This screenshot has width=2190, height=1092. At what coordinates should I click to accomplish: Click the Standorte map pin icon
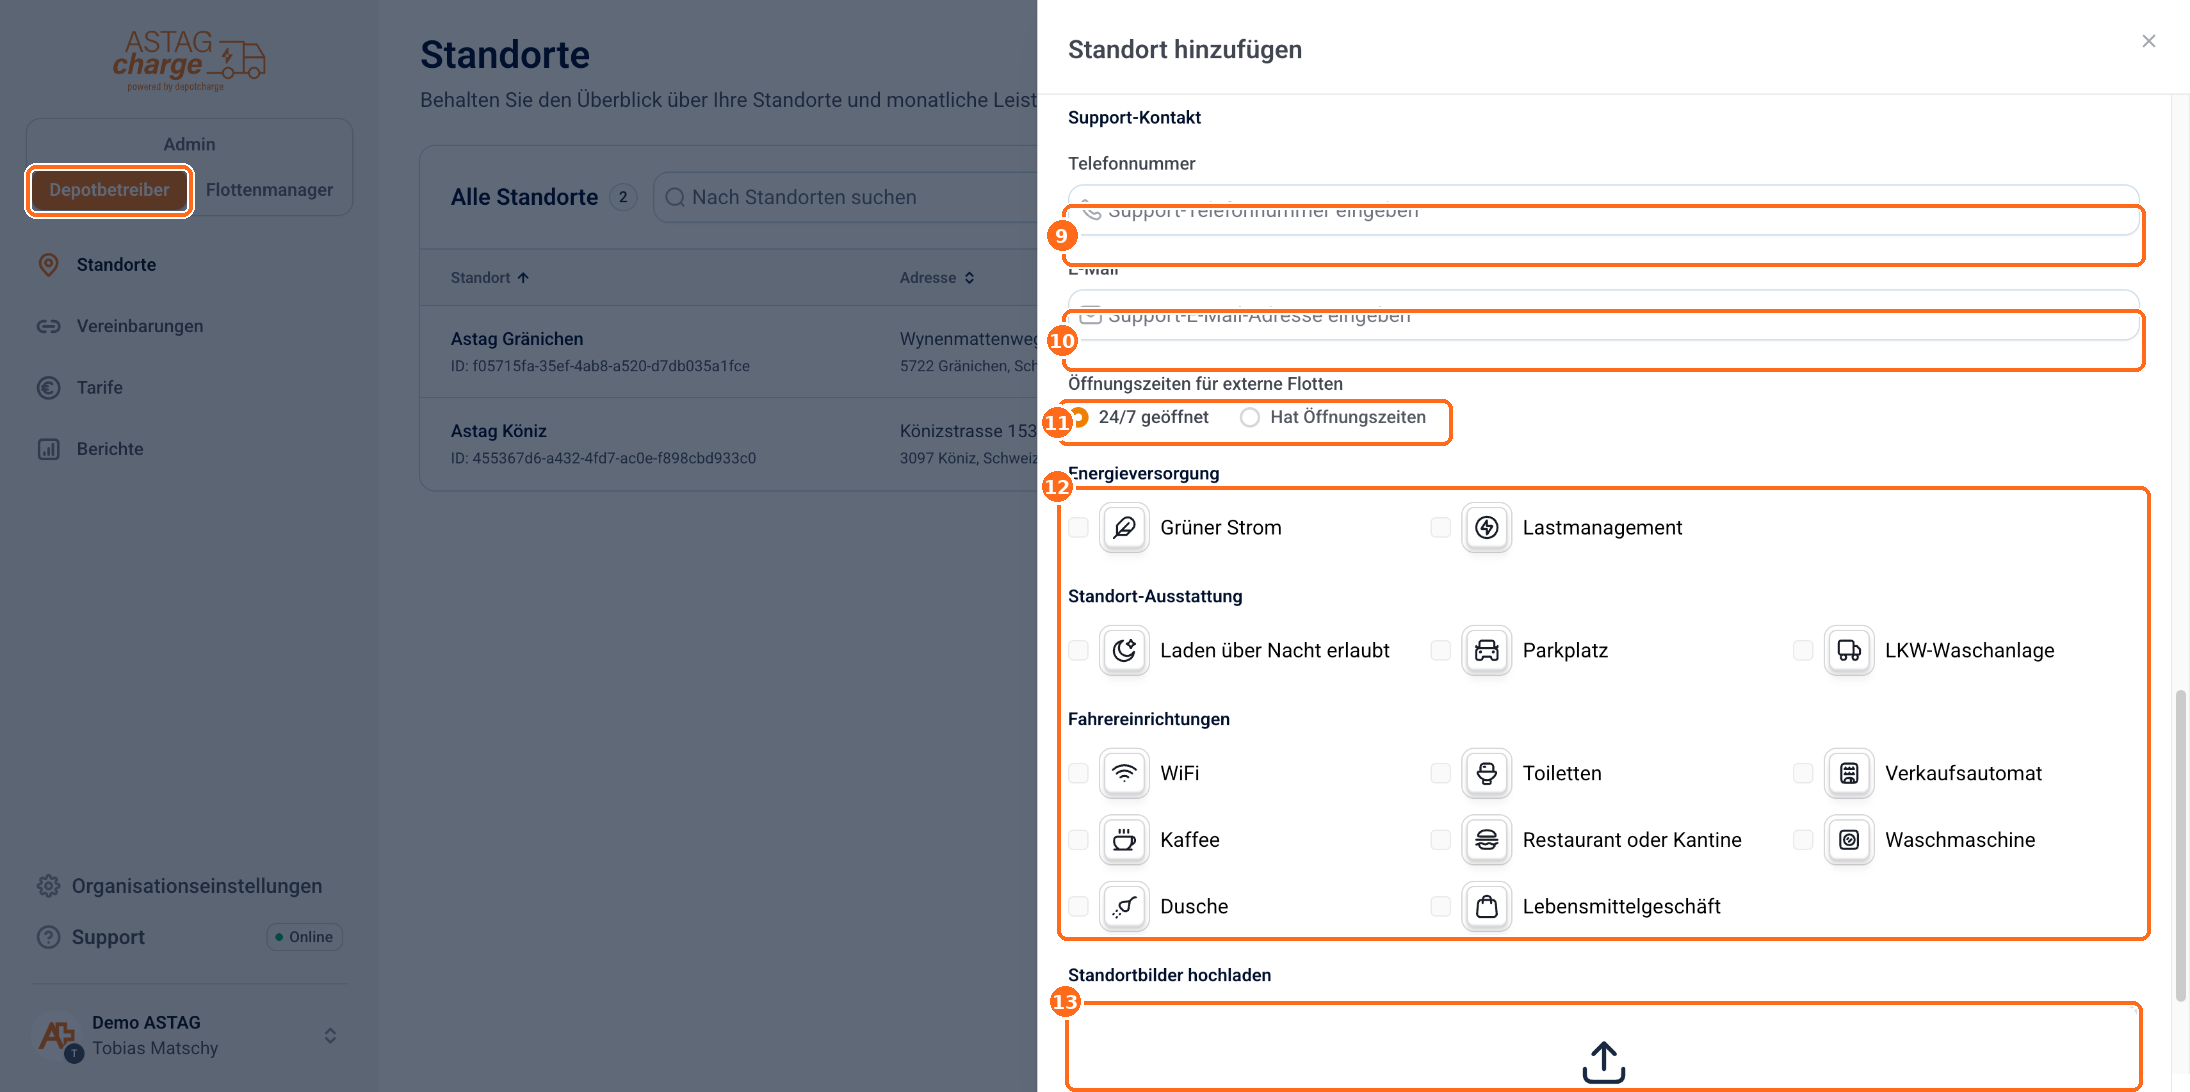tap(48, 264)
